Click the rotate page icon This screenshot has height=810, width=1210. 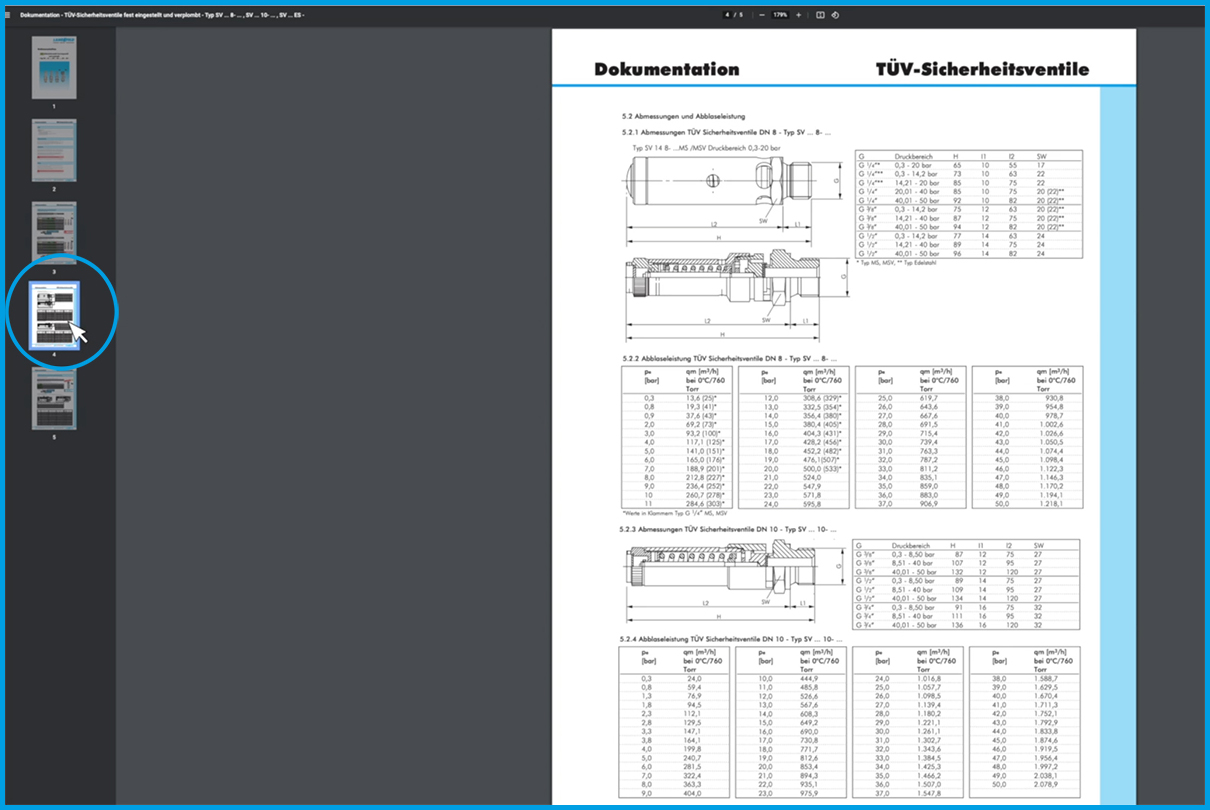835,15
